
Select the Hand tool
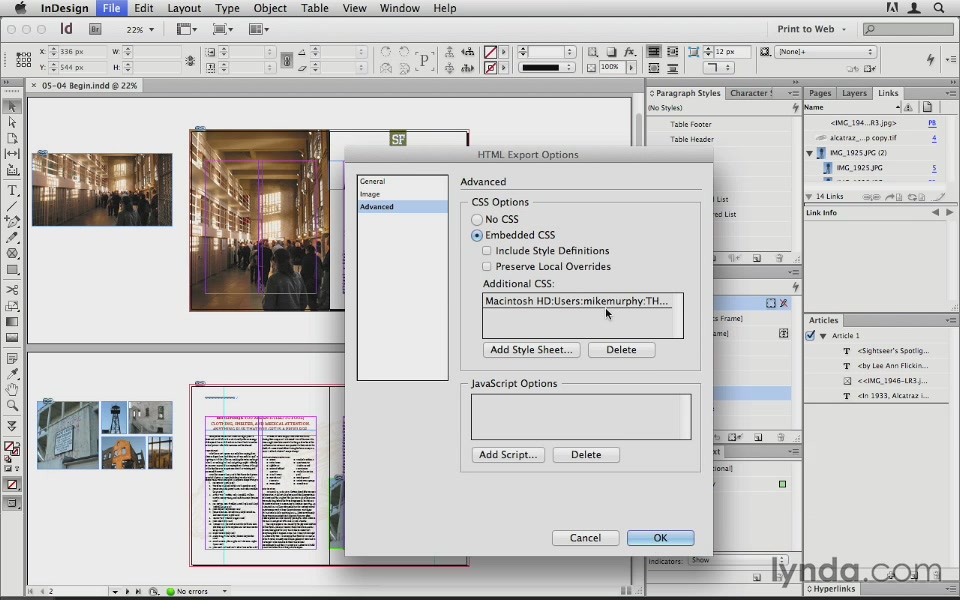click(x=12, y=389)
